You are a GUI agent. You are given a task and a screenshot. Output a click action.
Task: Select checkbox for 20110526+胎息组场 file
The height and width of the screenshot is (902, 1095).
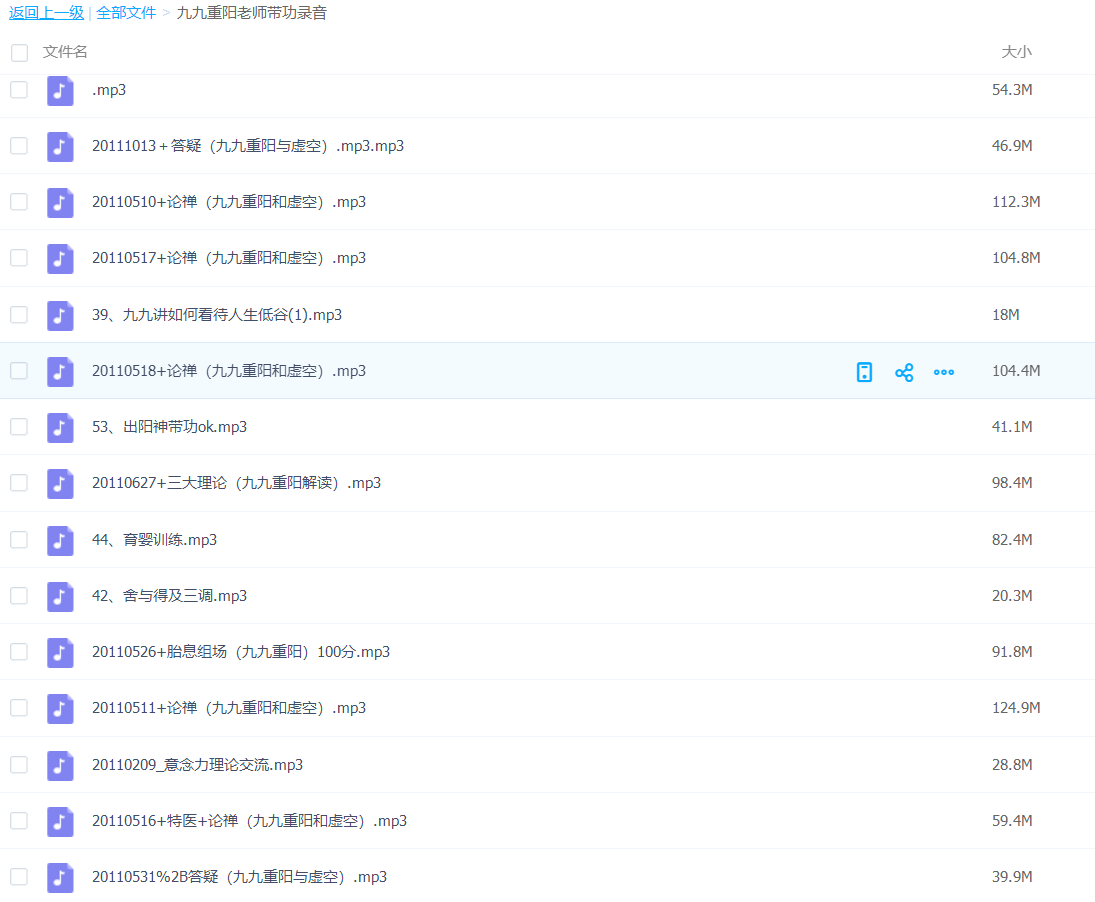[19, 652]
